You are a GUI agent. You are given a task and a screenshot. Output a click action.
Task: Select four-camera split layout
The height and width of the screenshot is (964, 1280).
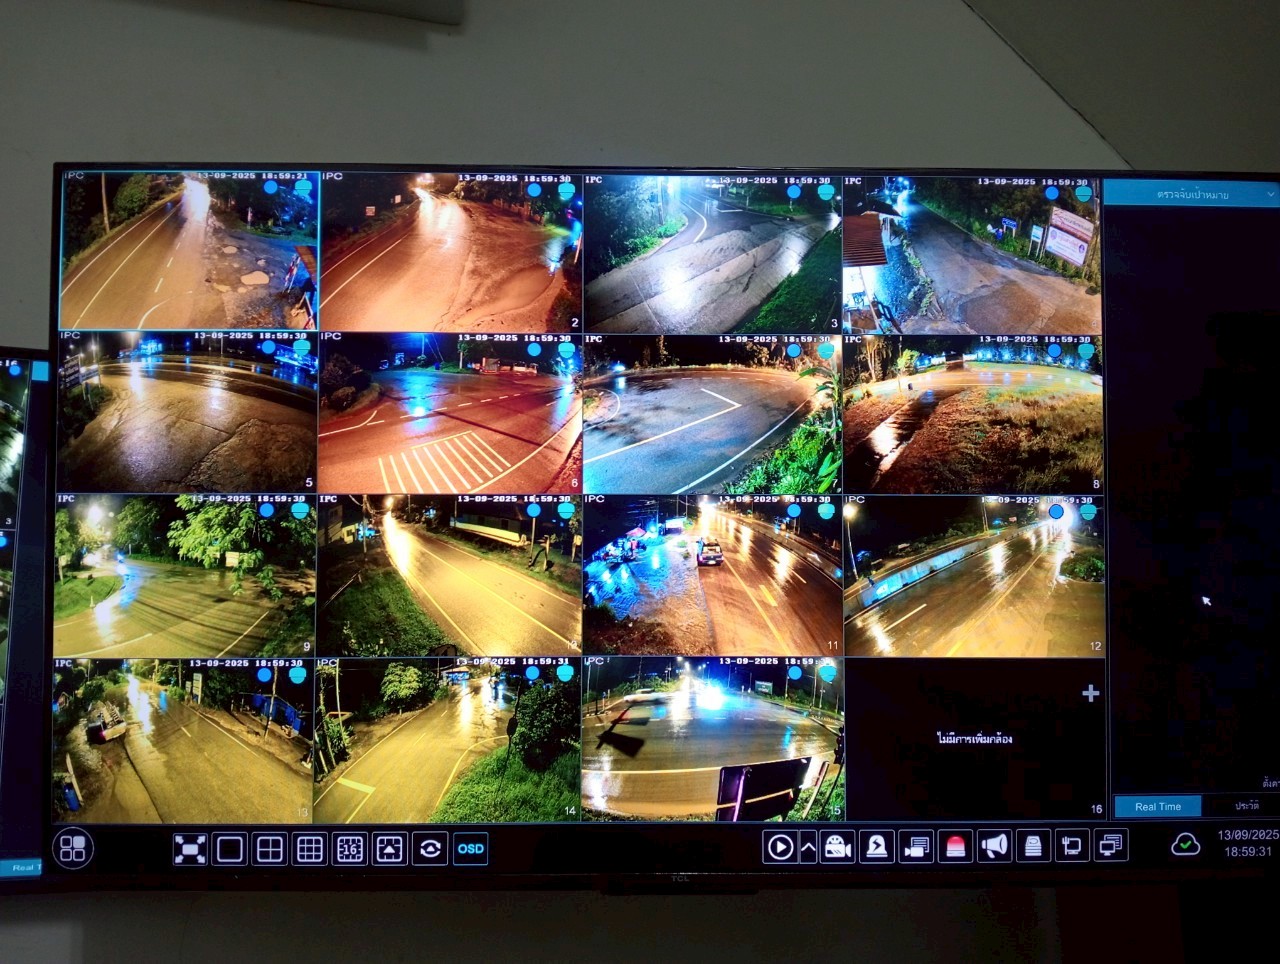coord(270,849)
